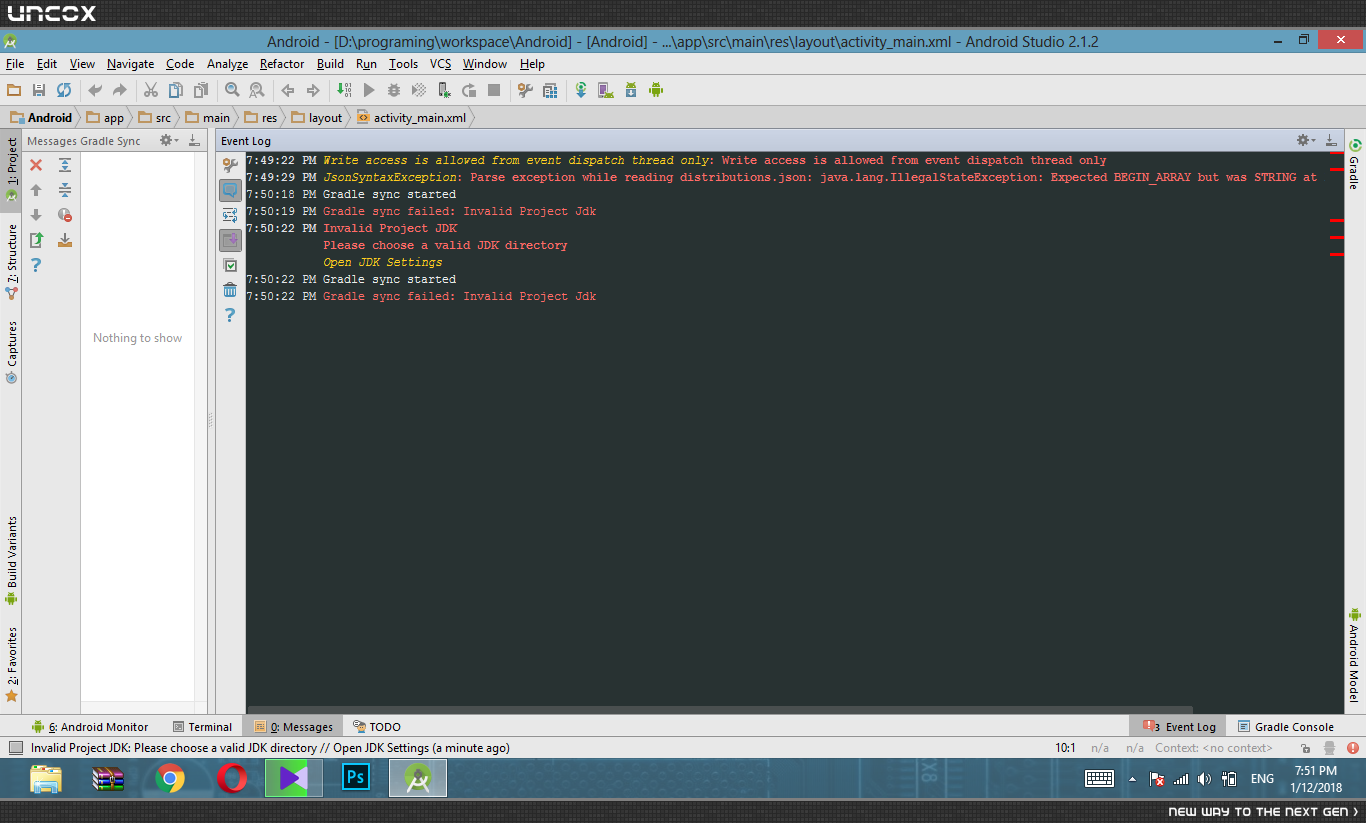Hide the Messages panel with its hide icon
This screenshot has height=823, width=1366.
(x=194, y=141)
